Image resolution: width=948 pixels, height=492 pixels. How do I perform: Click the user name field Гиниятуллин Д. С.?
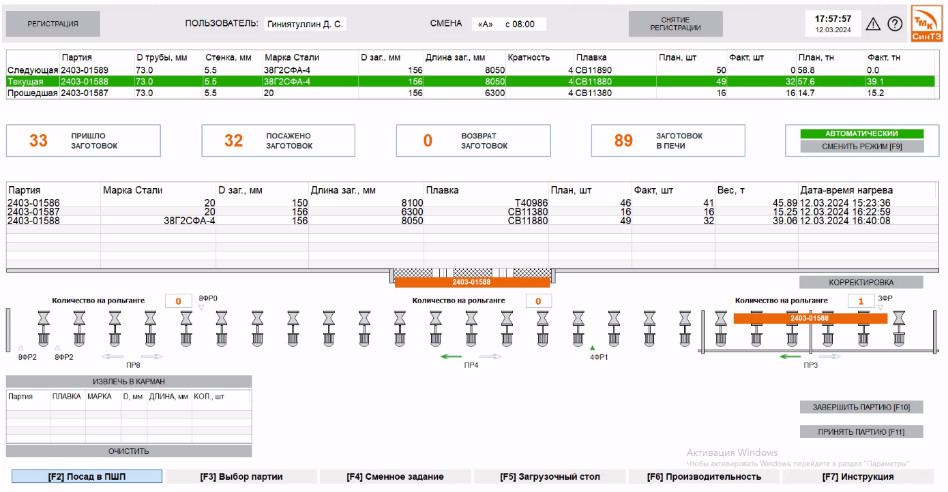[304, 24]
